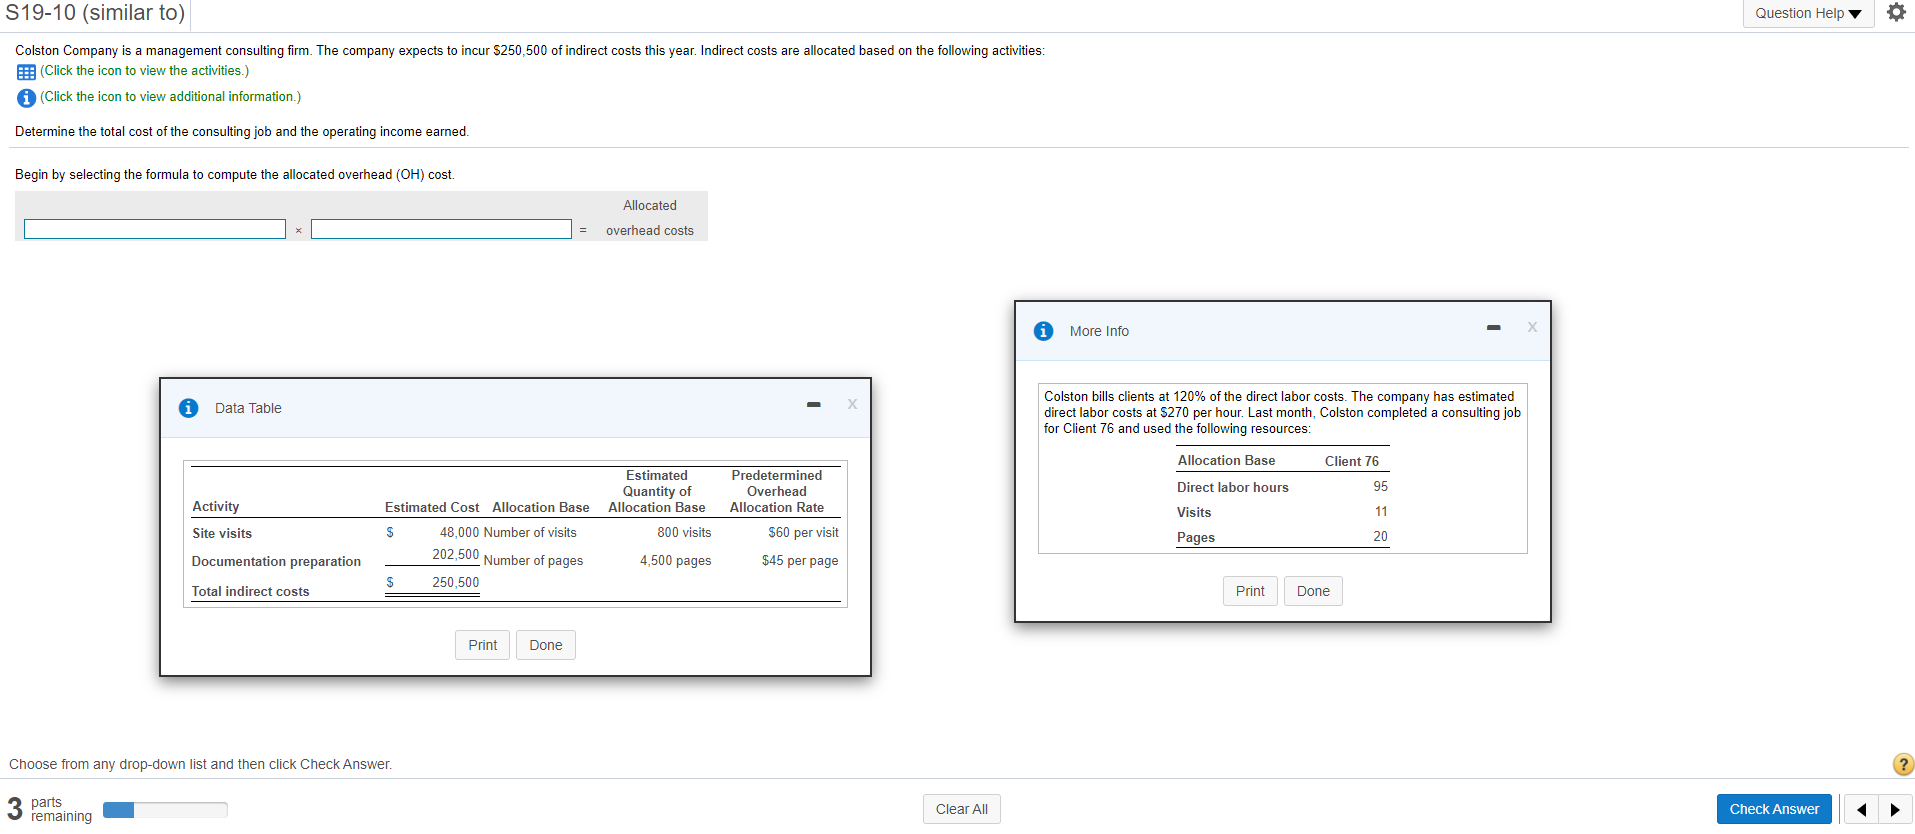The height and width of the screenshot is (834, 1915).
Task: Close the More Info dialog
Action: [x=1532, y=327]
